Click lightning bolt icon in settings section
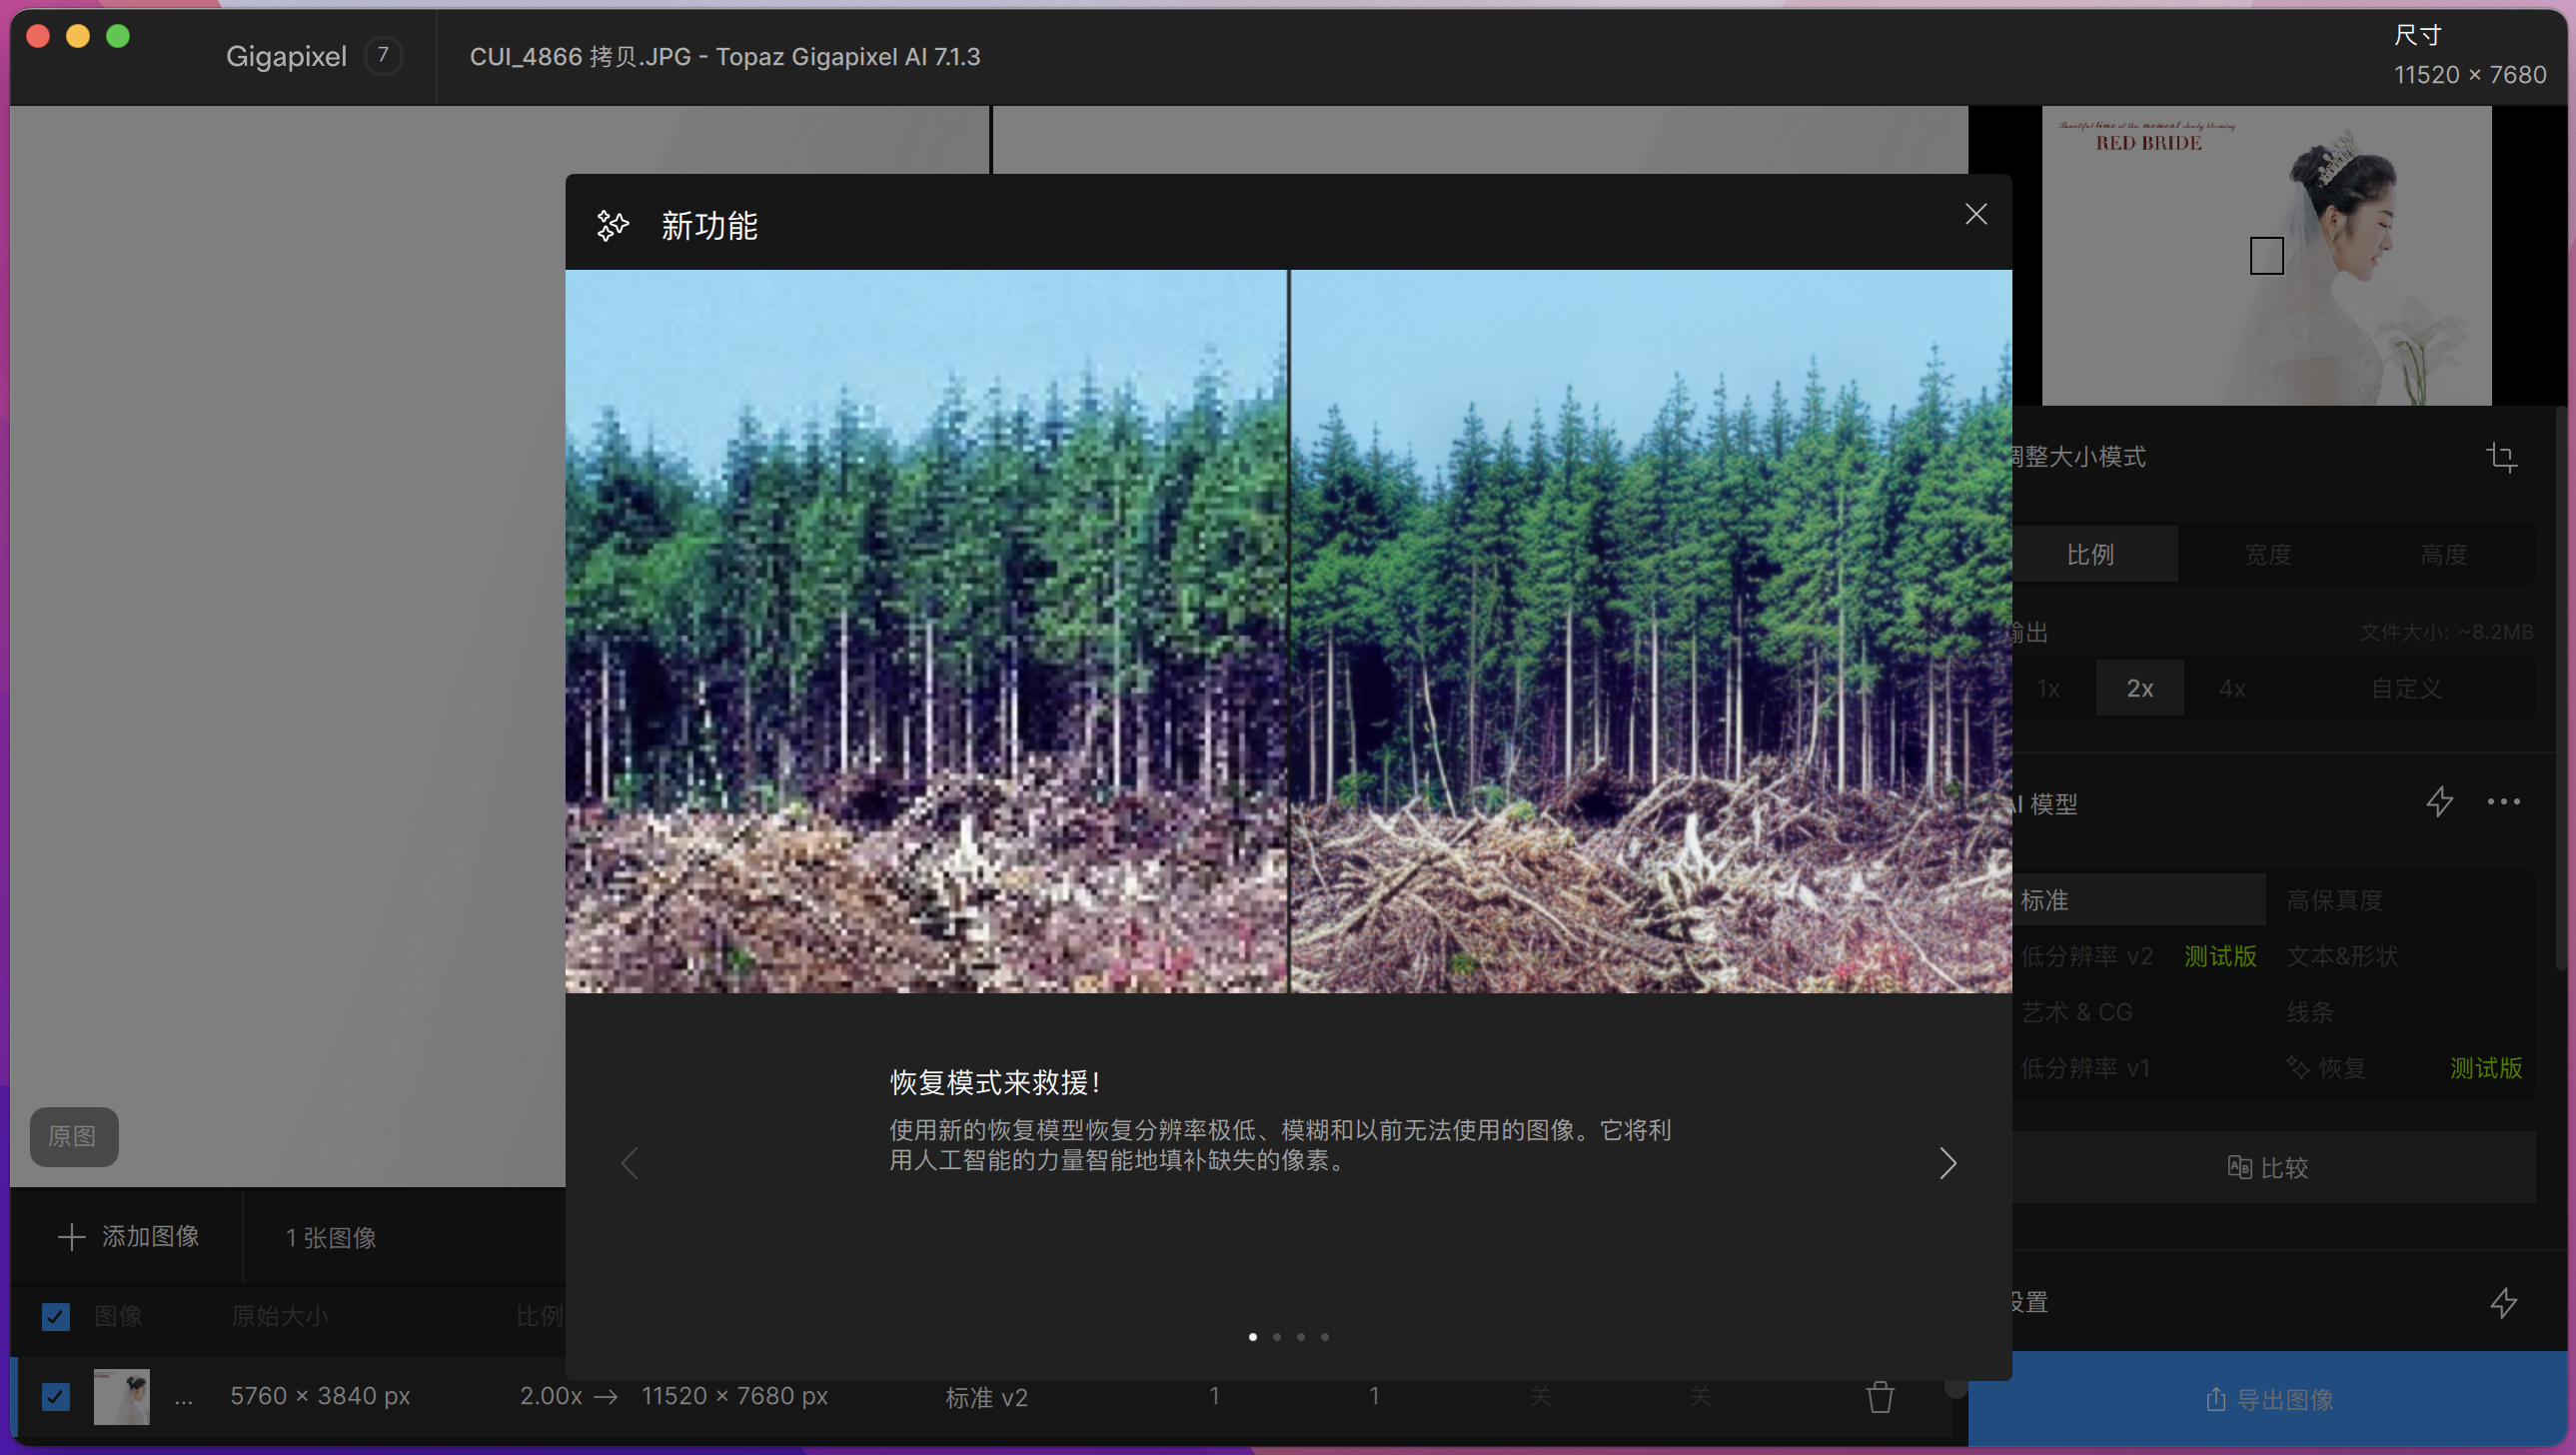This screenshot has height=1455, width=2576. point(2503,1302)
